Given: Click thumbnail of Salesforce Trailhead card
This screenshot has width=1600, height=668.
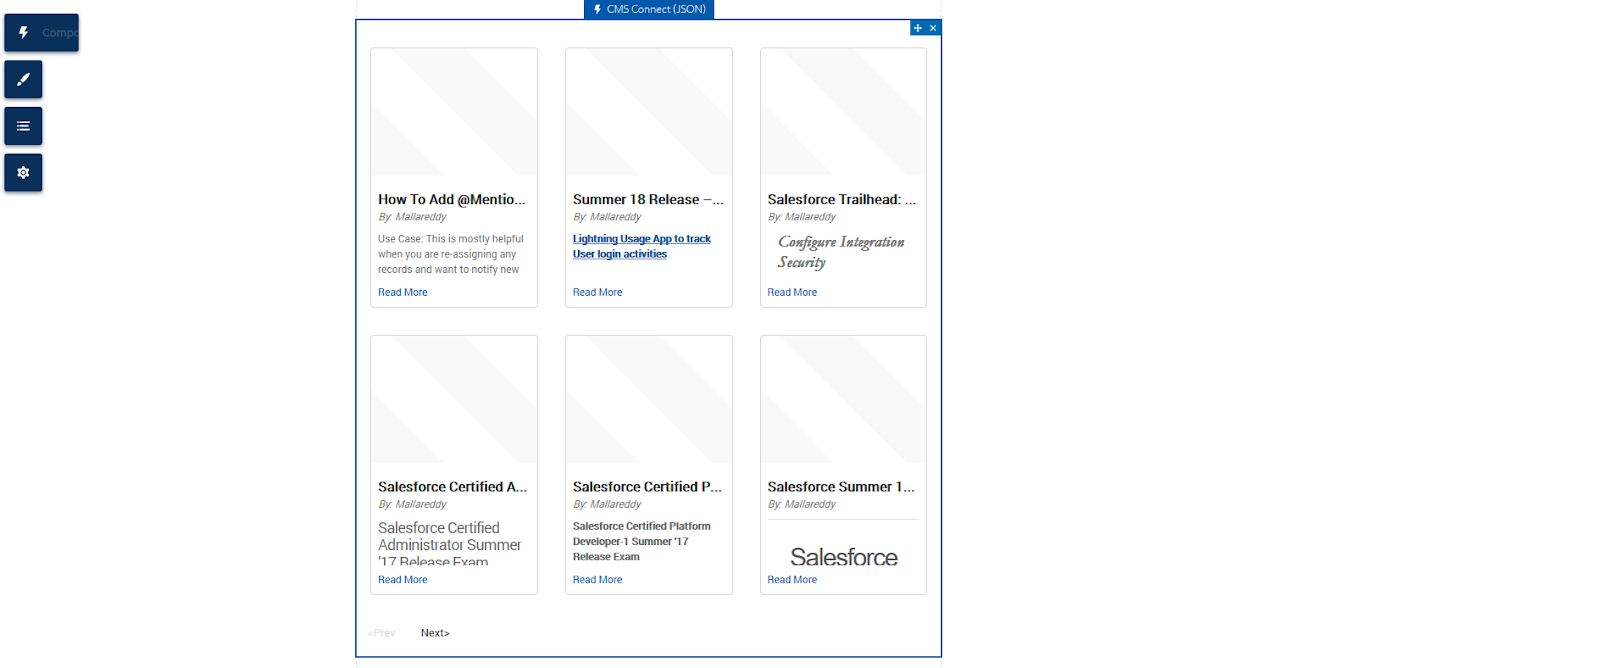Looking at the screenshot, I should [x=843, y=112].
